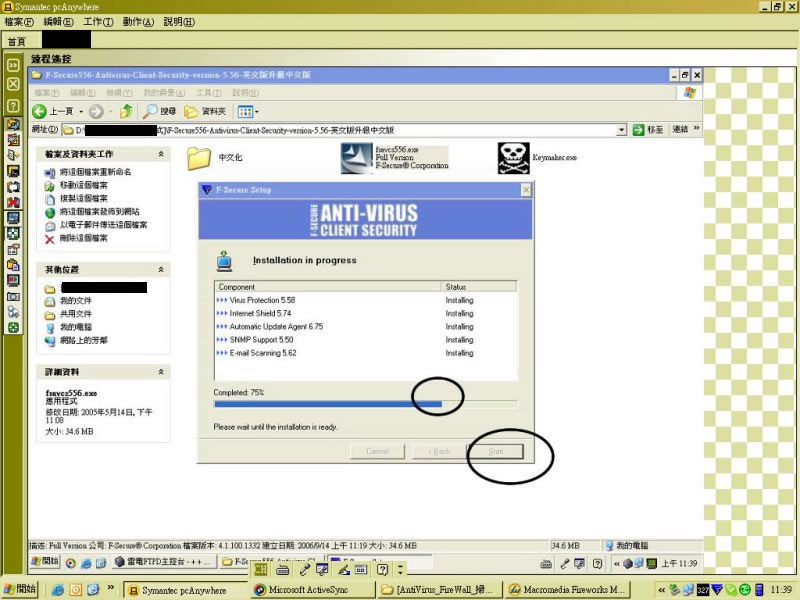Click the Internet Explorer icon in remote quick launch
This screenshot has height=600, width=800.
(x=86, y=563)
